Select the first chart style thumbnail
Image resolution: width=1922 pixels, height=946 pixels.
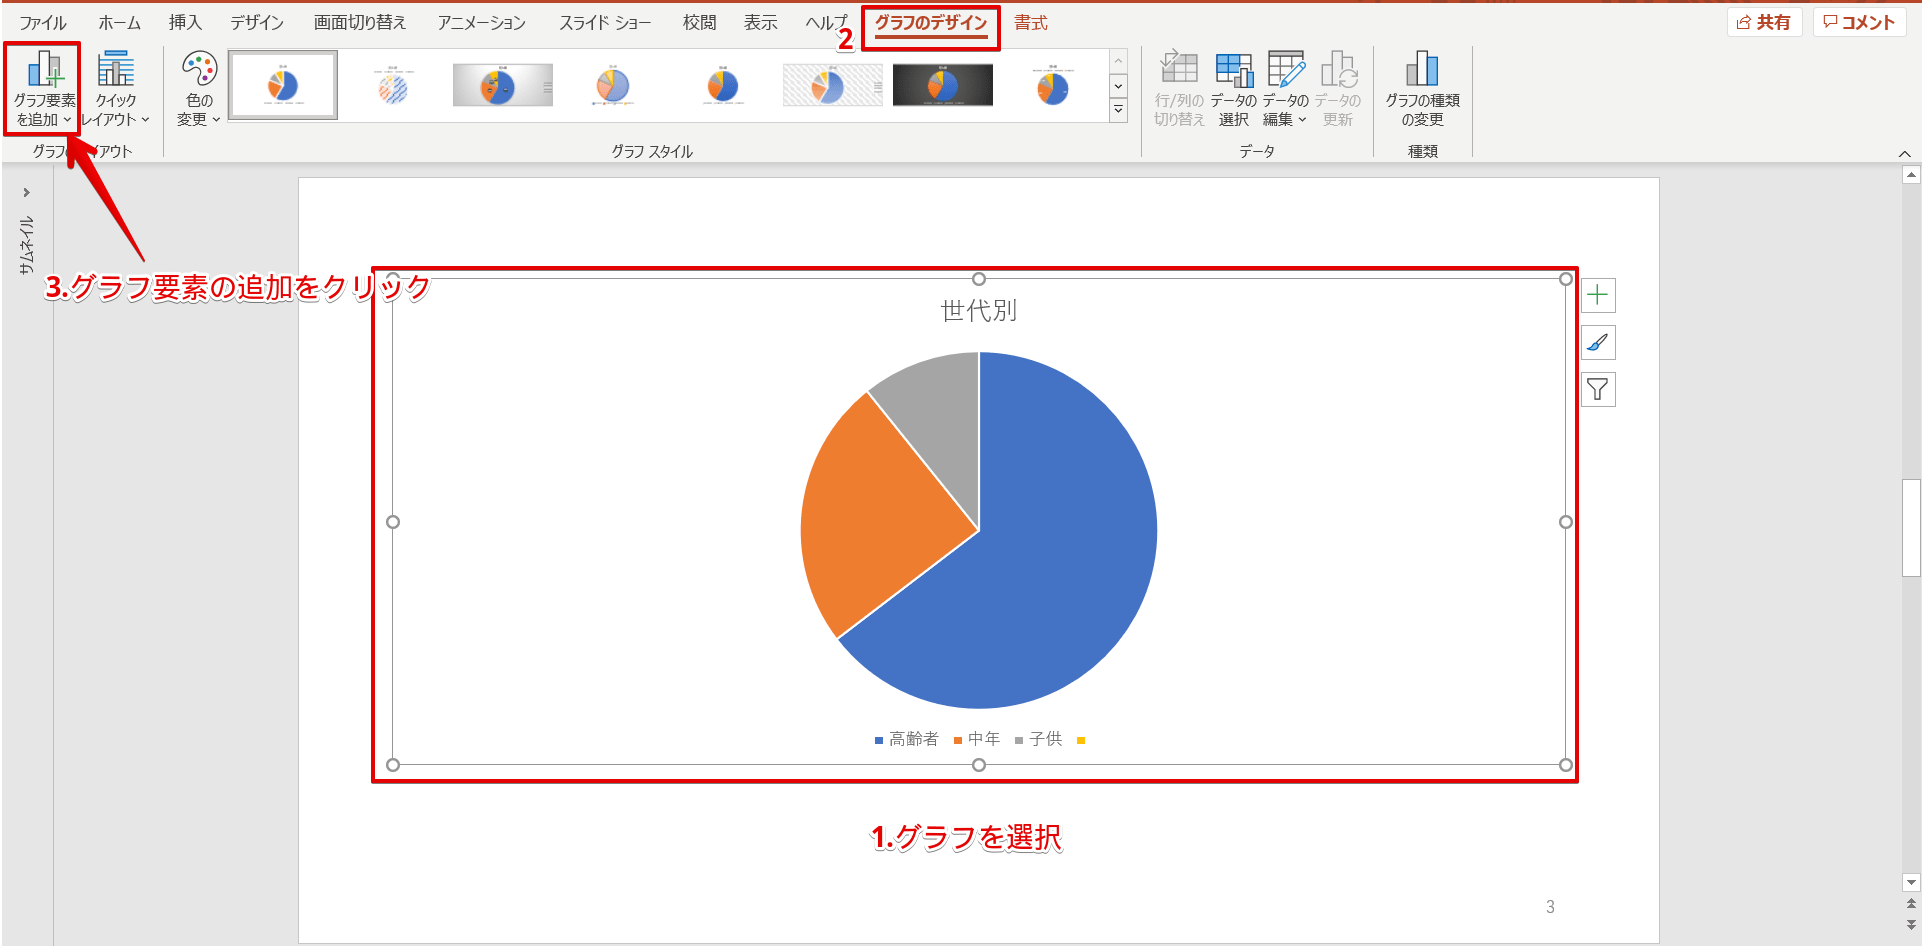(x=283, y=86)
